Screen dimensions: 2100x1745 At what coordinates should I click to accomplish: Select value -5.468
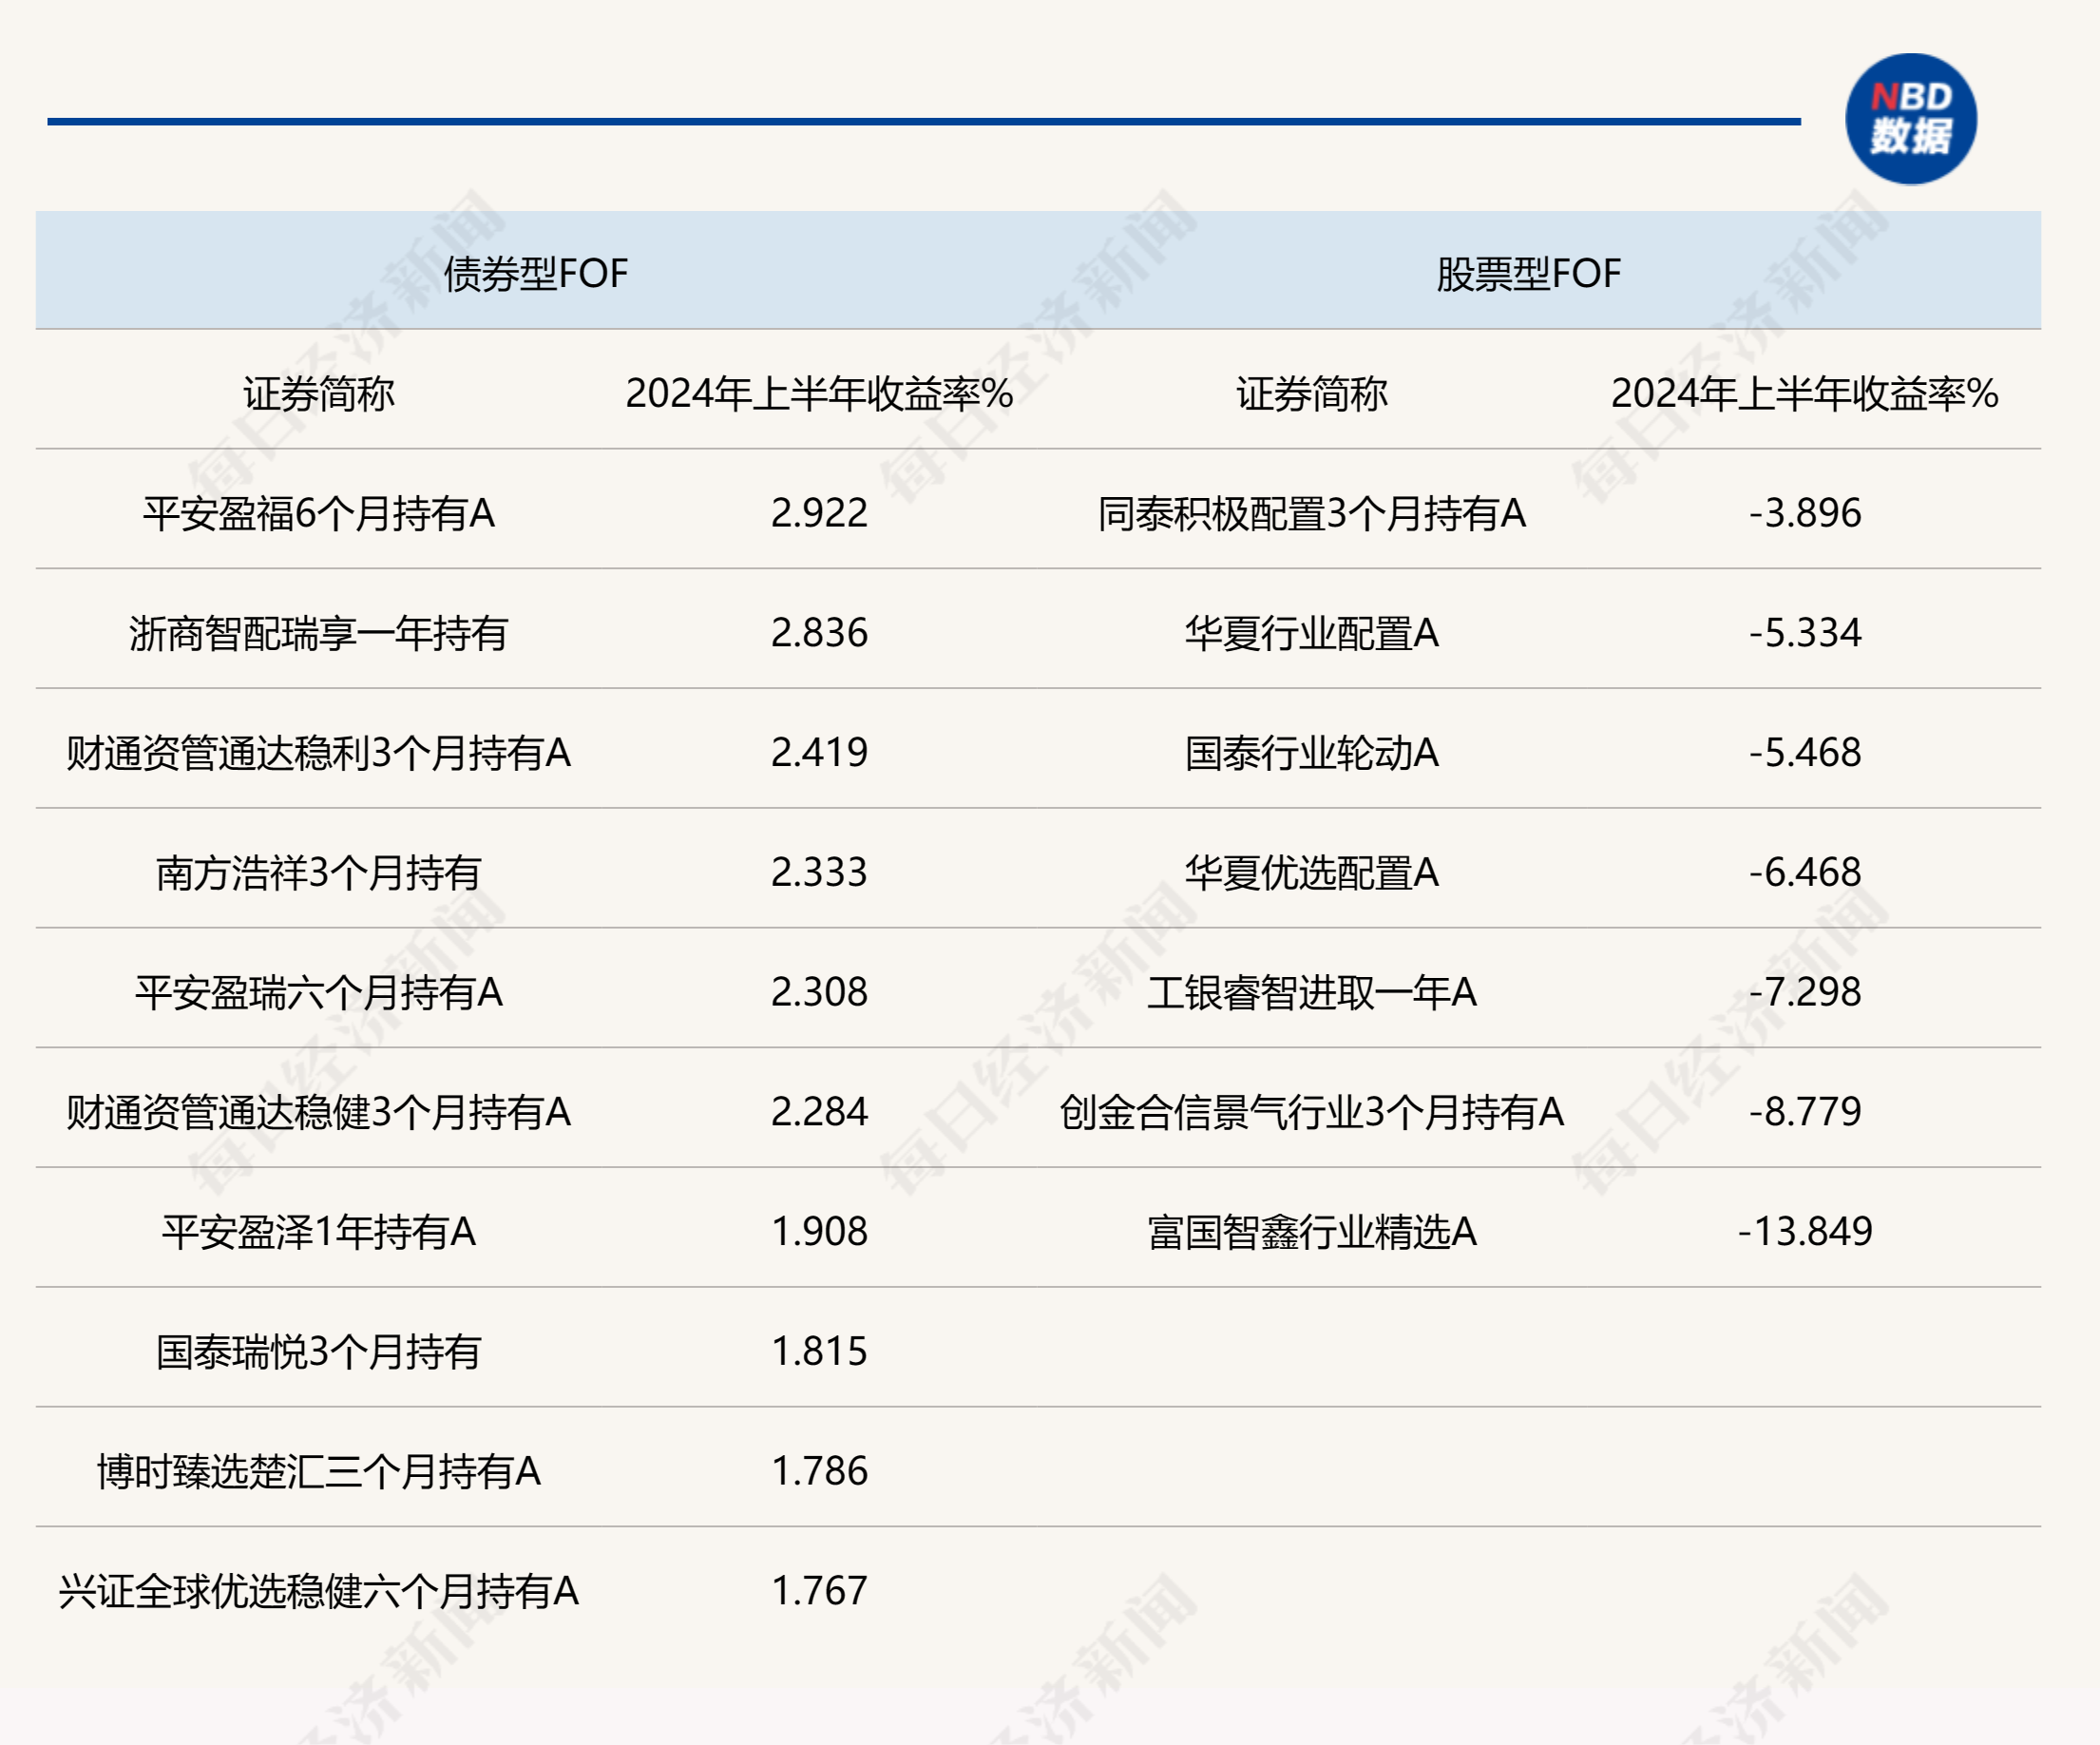(x=1804, y=752)
